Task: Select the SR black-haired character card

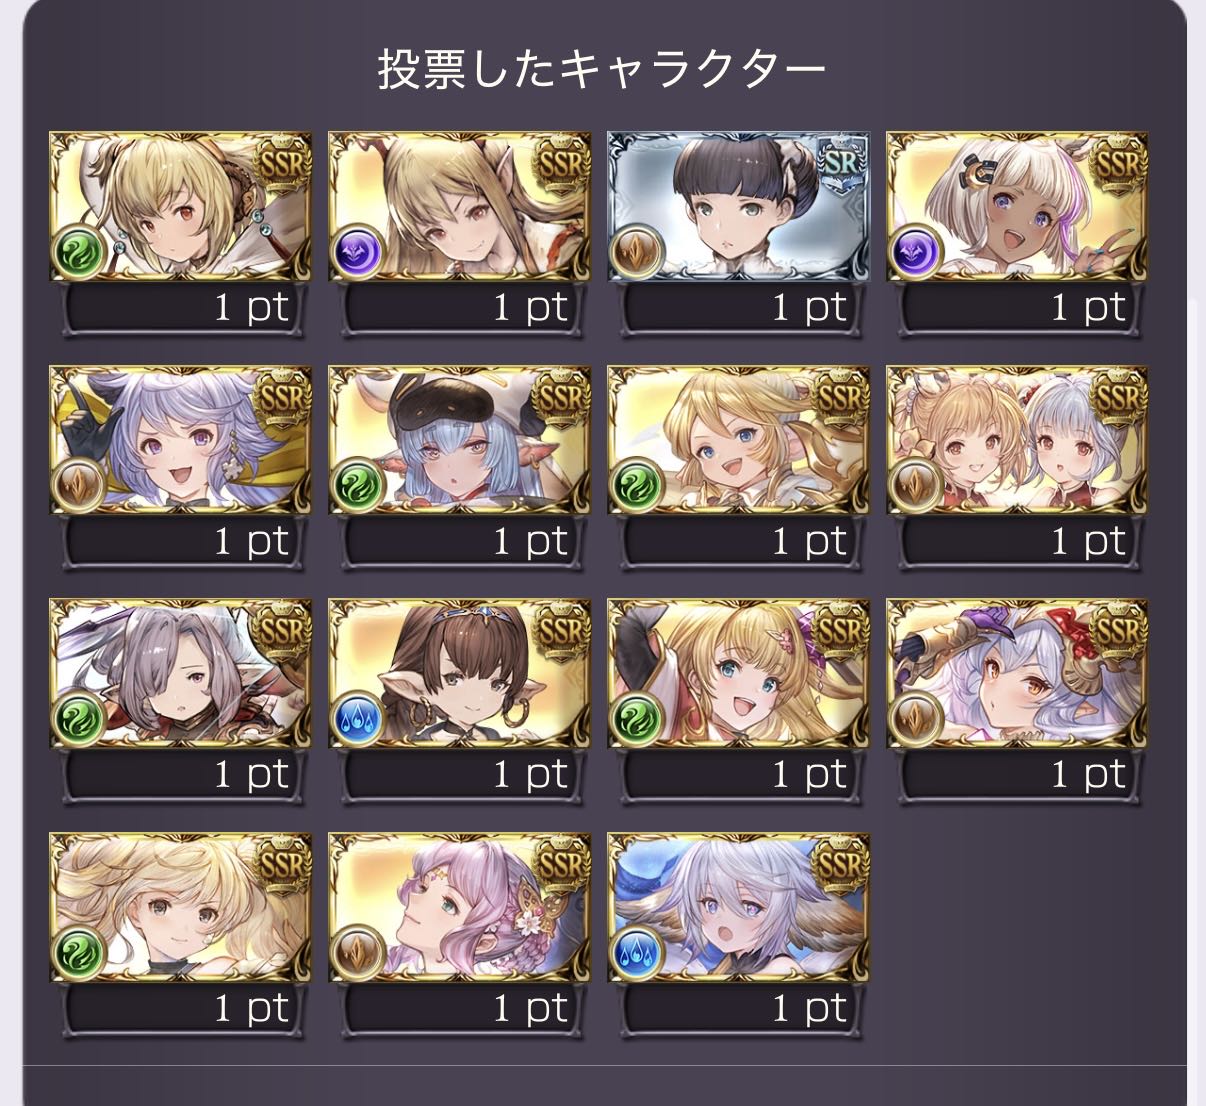Action: (739, 206)
